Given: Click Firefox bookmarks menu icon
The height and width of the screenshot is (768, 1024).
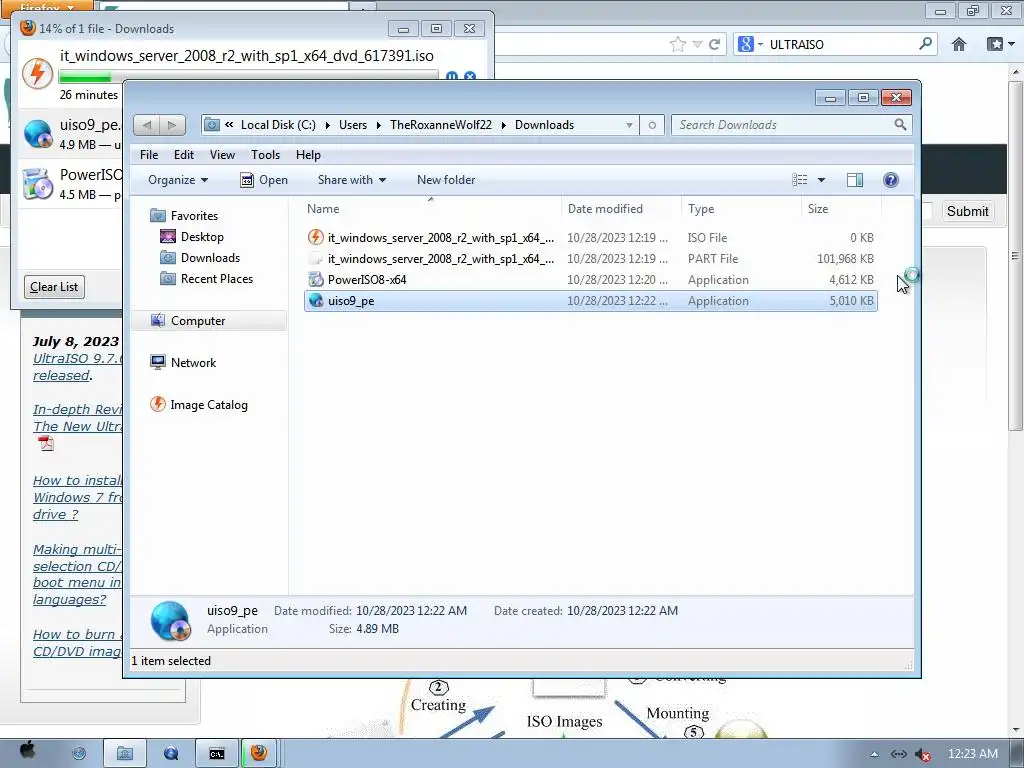Looking at the screenshot, I should [x=995, y=44].
